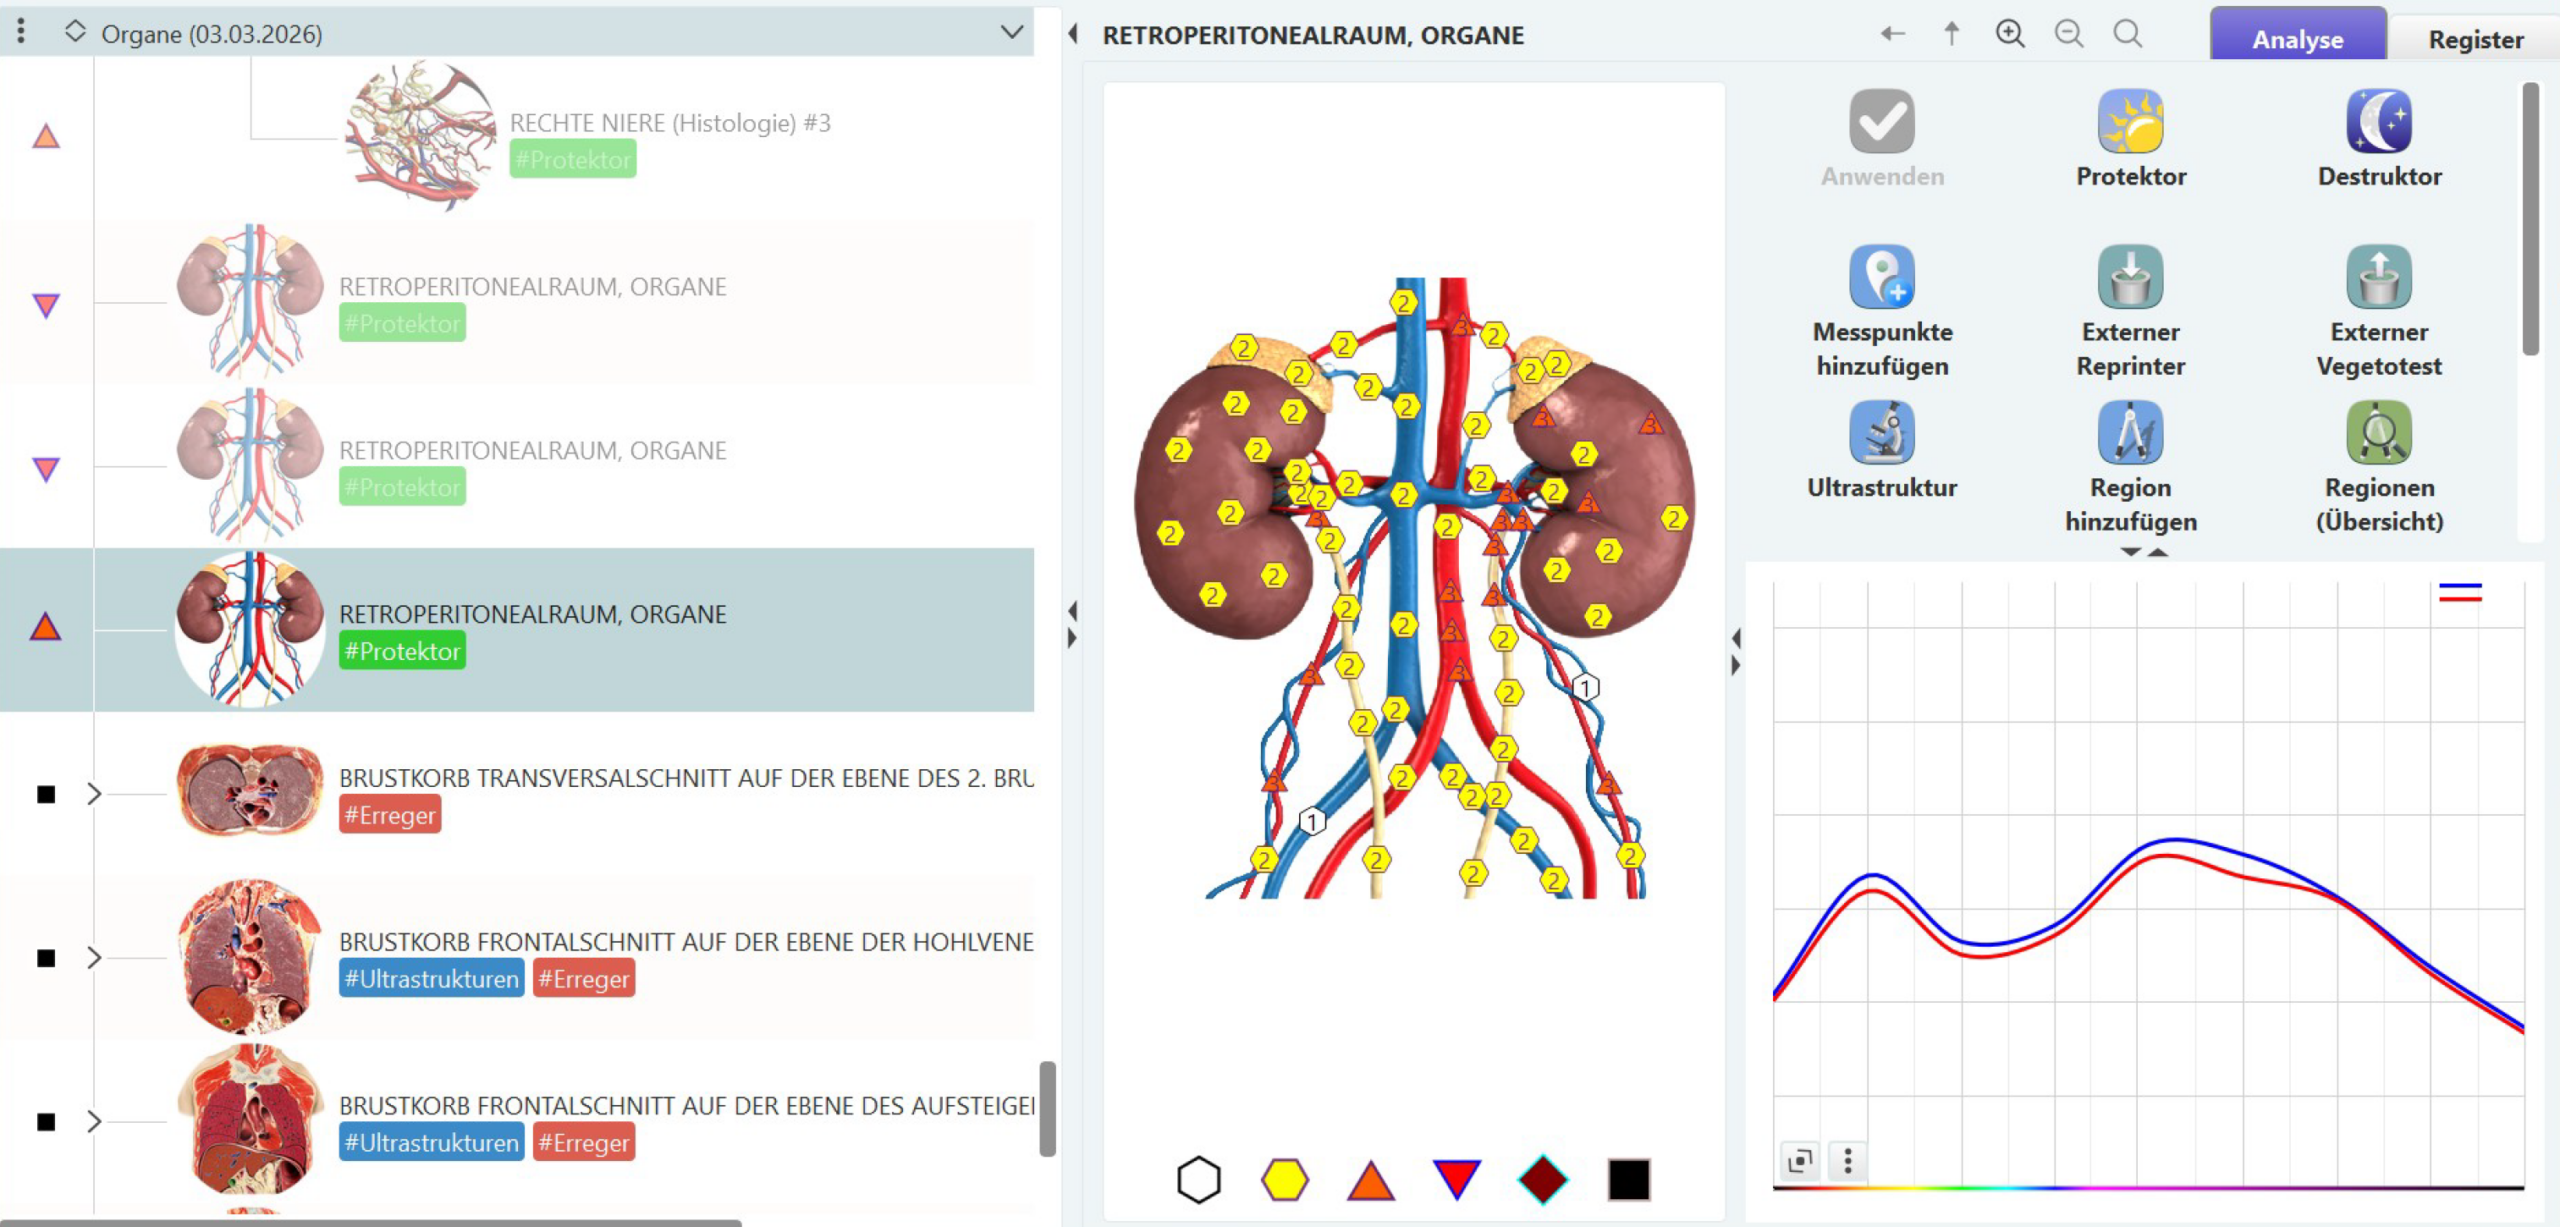
Task: Click the zoom in magnifier icon
Action: click(x=2010, y=34)
